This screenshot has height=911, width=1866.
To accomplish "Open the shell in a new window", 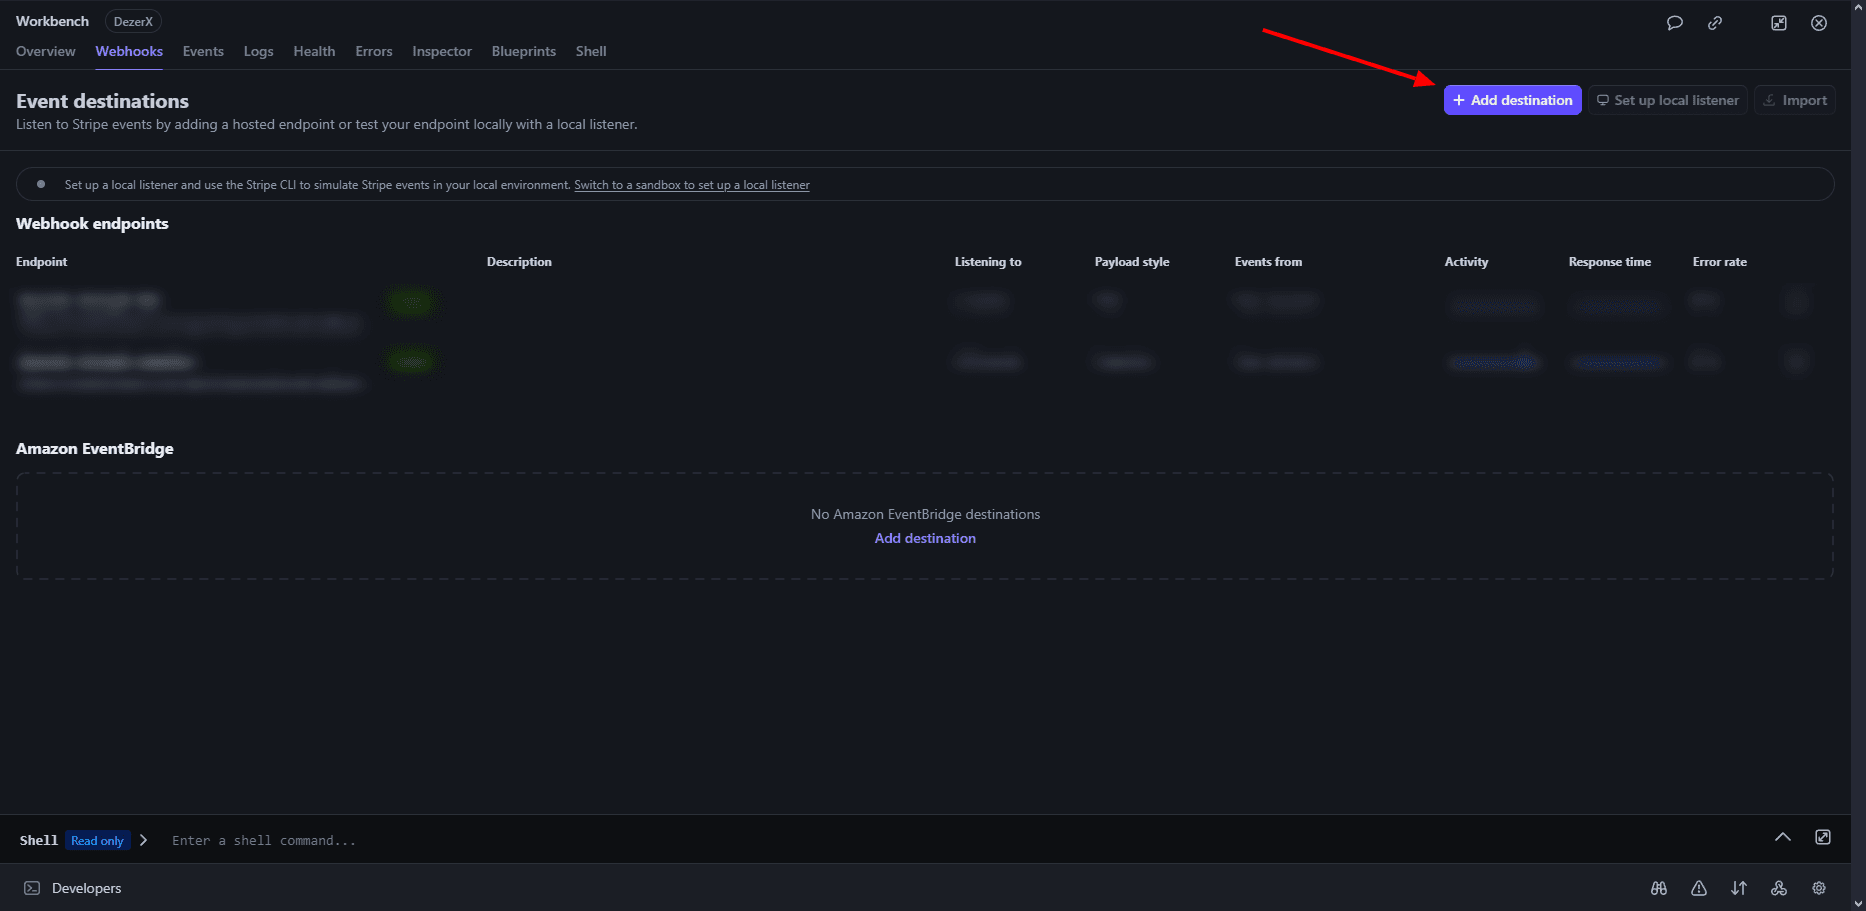I will 1824,837.
